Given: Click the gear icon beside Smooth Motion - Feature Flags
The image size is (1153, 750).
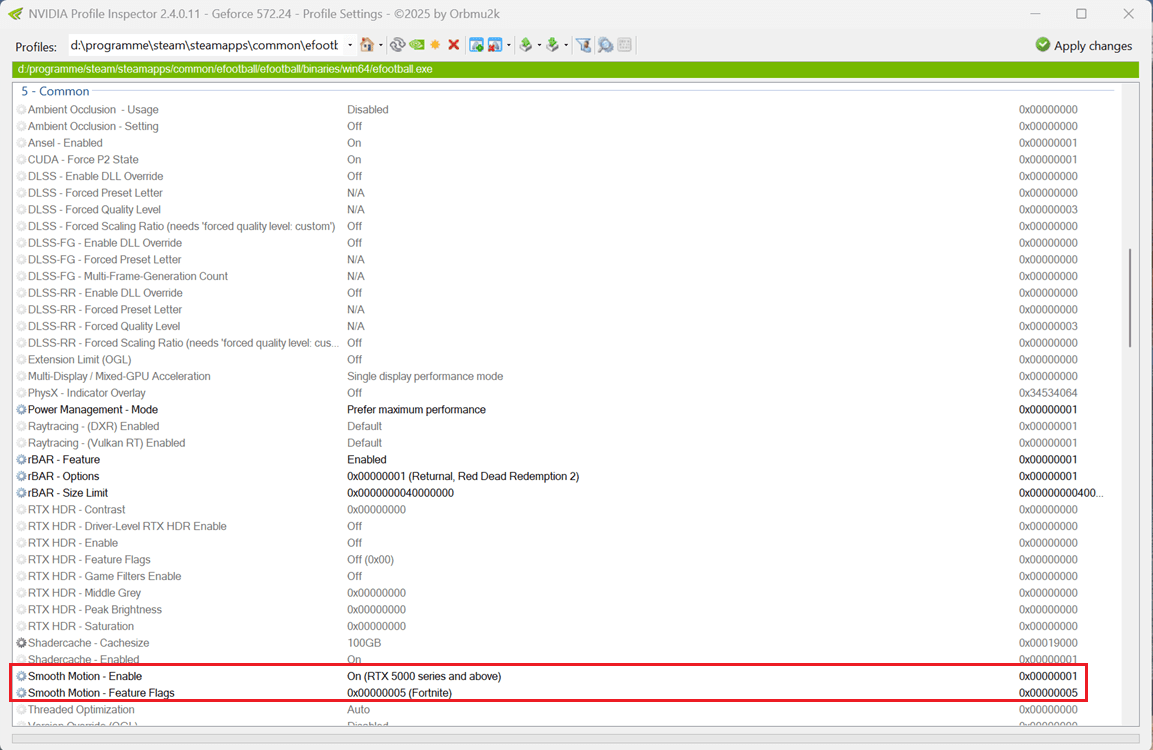Looking at the screenshot, I should (21, 693).
